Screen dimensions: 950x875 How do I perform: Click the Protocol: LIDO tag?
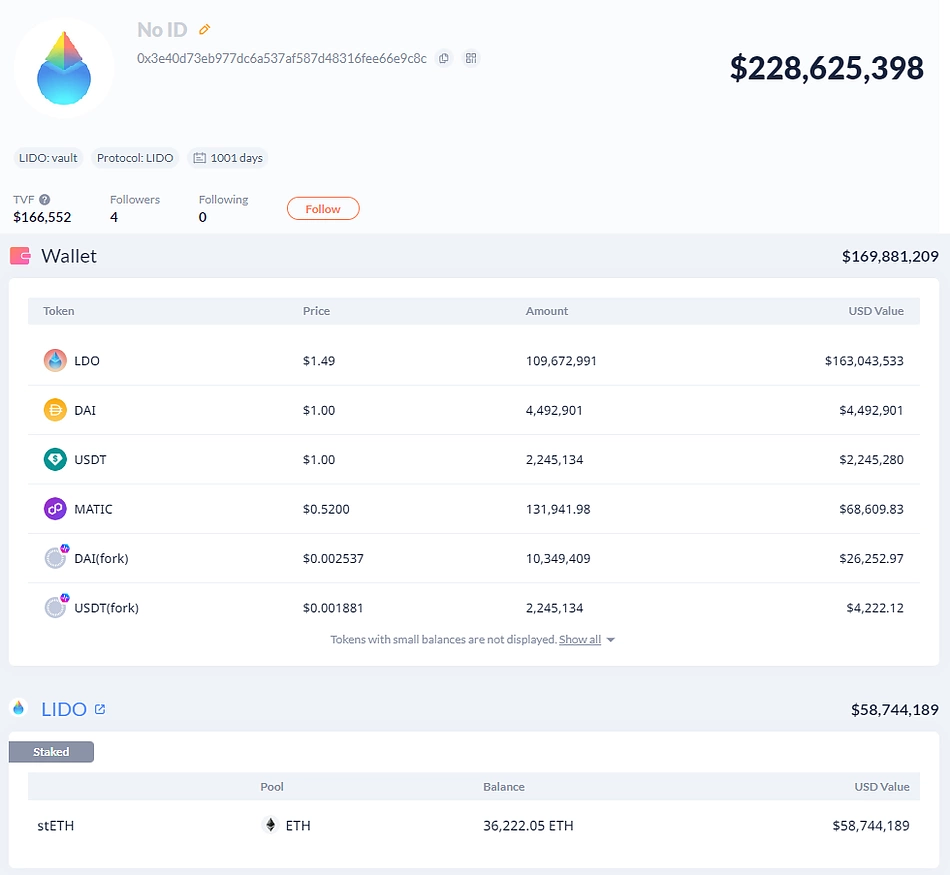pyautogui.click(x=135, y=158)
